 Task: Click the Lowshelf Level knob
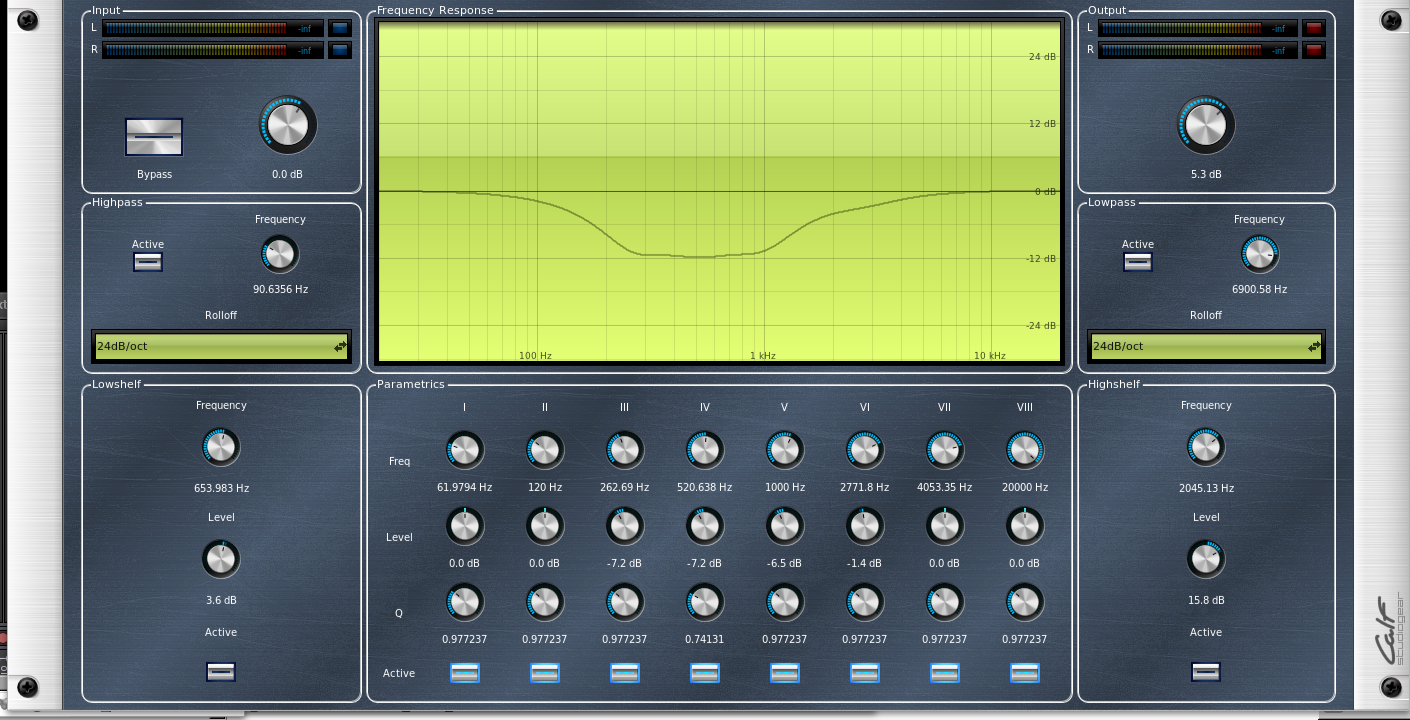221,559
